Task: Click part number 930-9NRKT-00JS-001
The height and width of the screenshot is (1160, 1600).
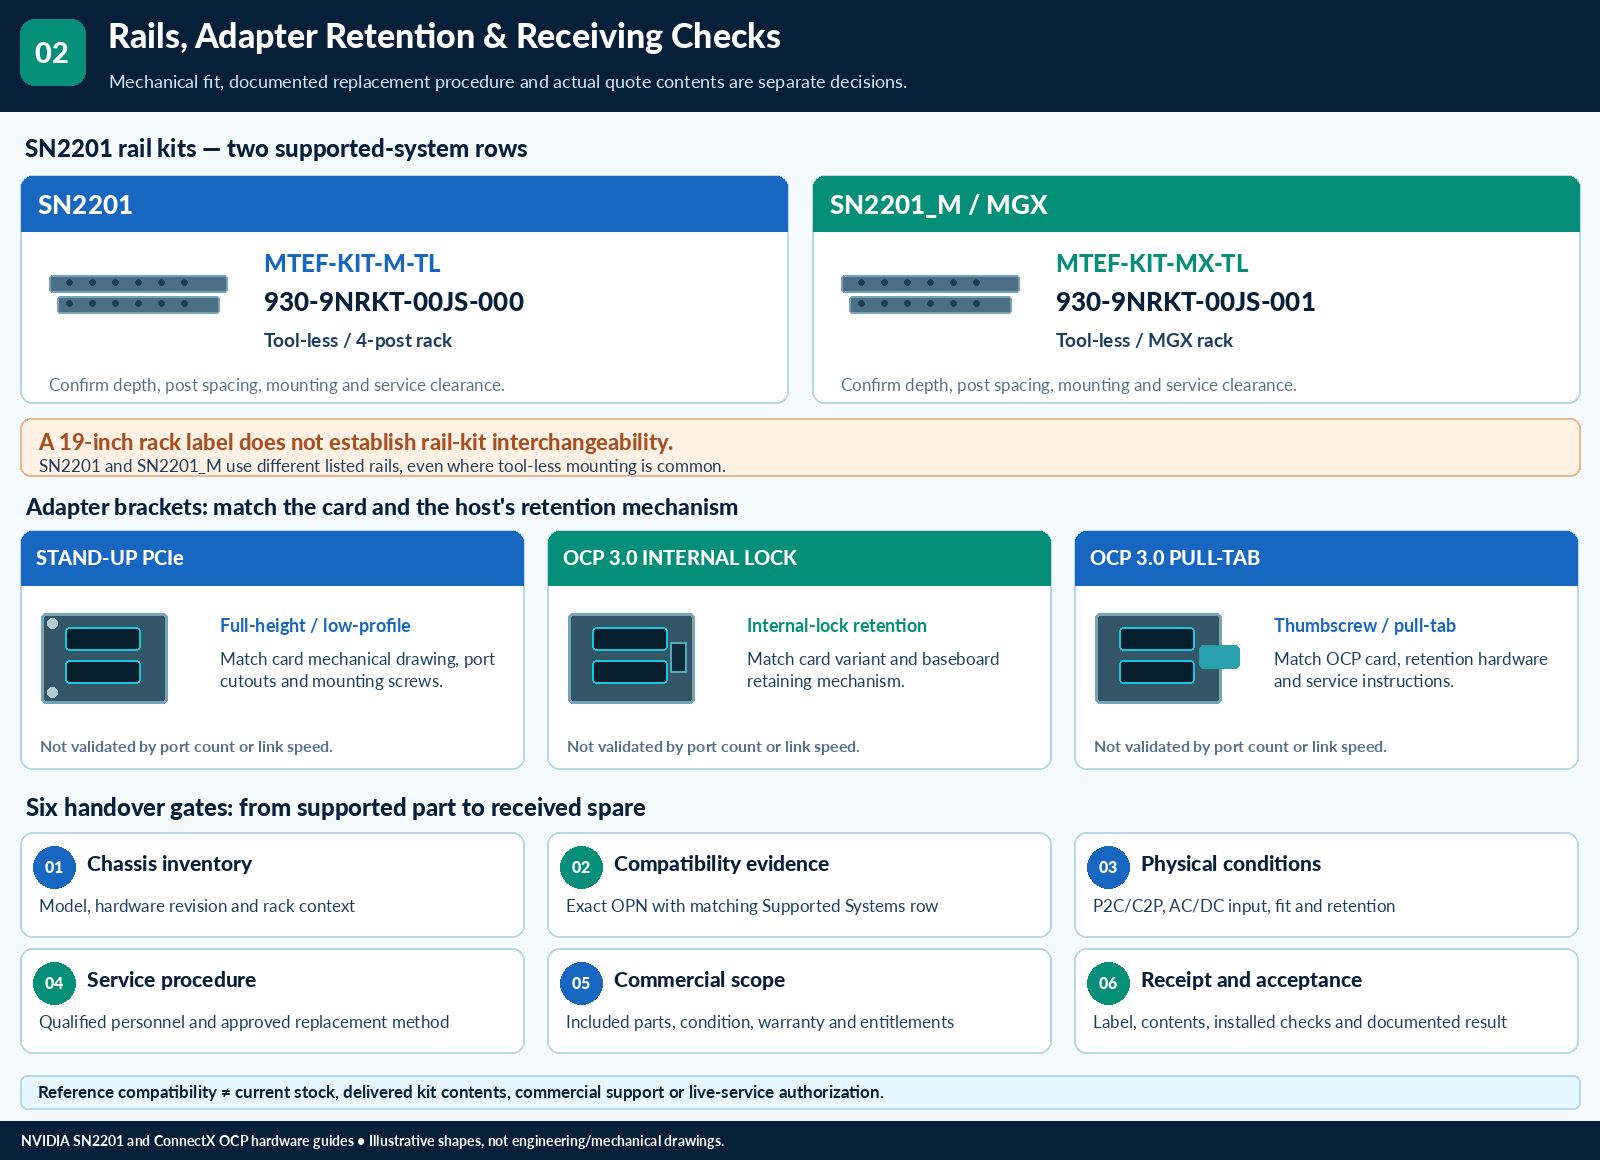Action: tap(1185, 302)
